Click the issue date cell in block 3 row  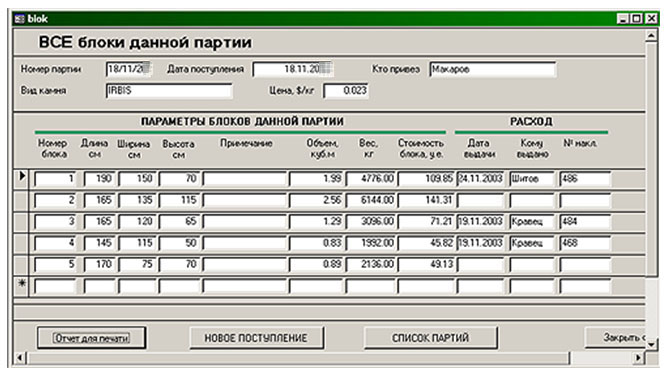click(x=481, y=222)
